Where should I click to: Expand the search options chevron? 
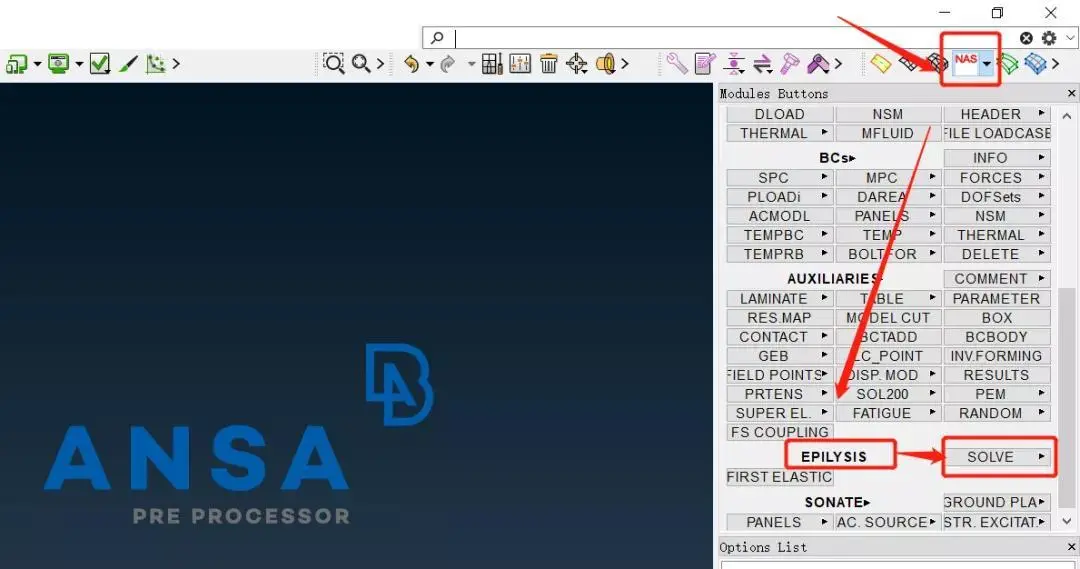tap(1070, 38)
